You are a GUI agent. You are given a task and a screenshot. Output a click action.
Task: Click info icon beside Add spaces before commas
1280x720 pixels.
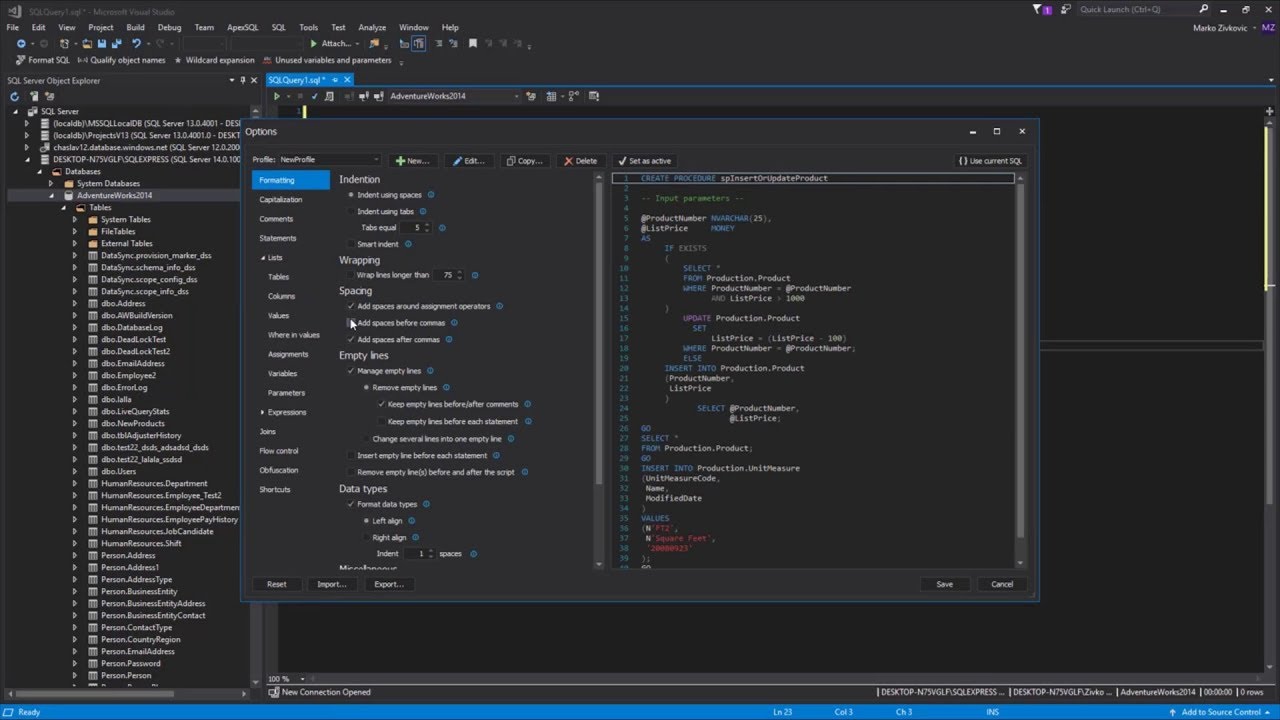pos(454,323)
